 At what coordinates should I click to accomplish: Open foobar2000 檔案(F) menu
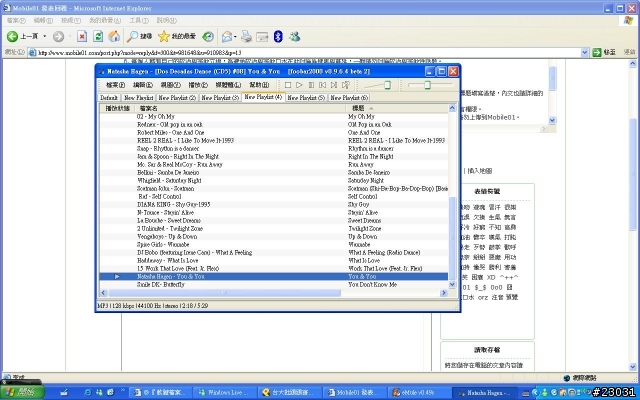[116, 85]
